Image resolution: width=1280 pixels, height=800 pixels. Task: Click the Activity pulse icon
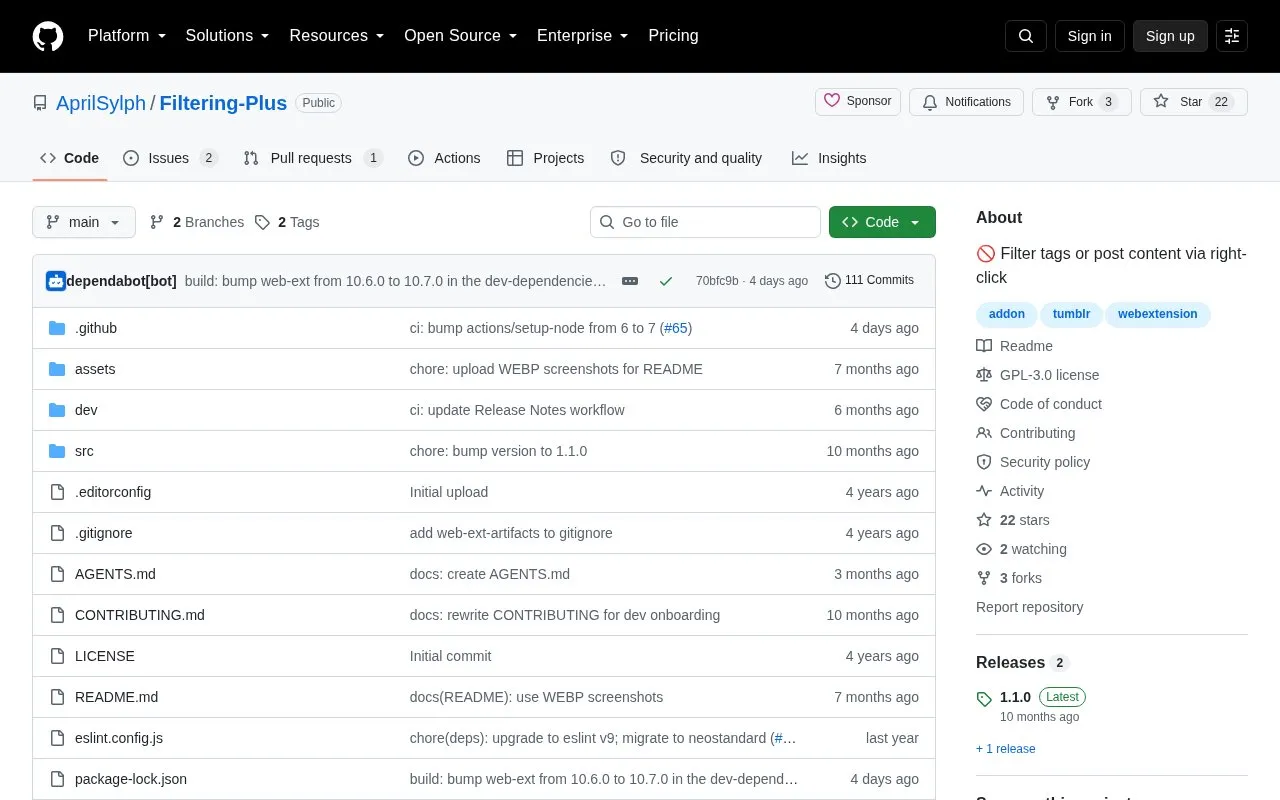coord(984,491)
